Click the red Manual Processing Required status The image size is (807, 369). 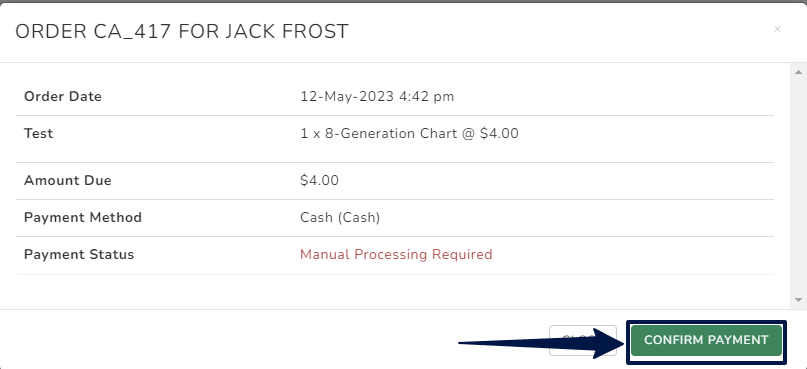(396, 254)
